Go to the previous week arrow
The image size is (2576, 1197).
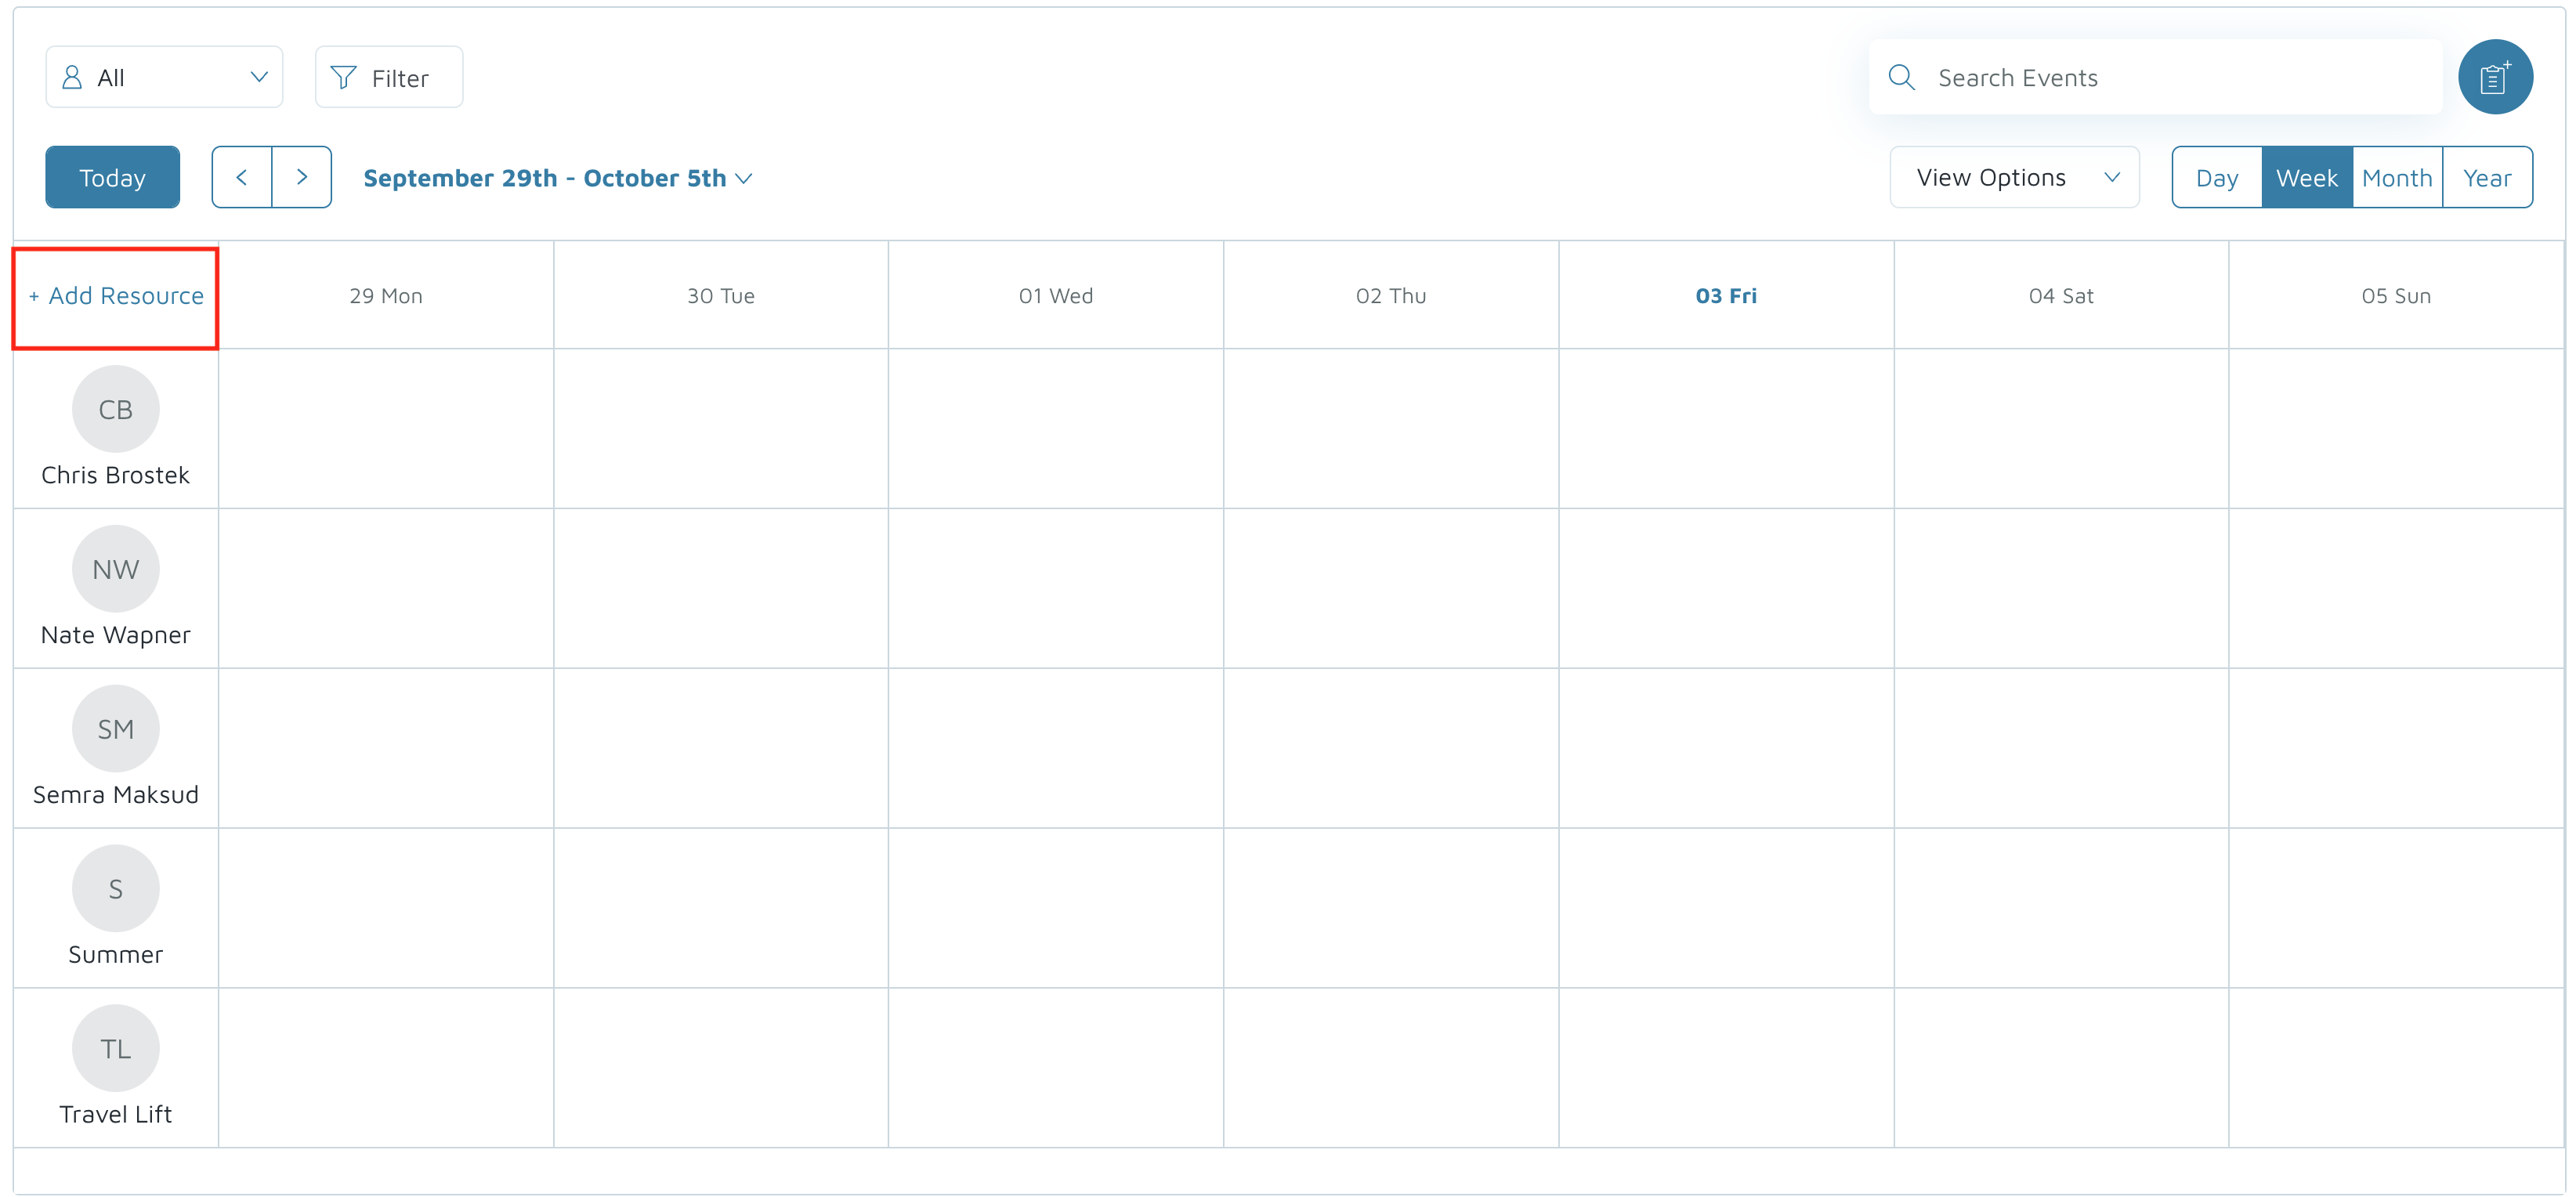point(241,177)
